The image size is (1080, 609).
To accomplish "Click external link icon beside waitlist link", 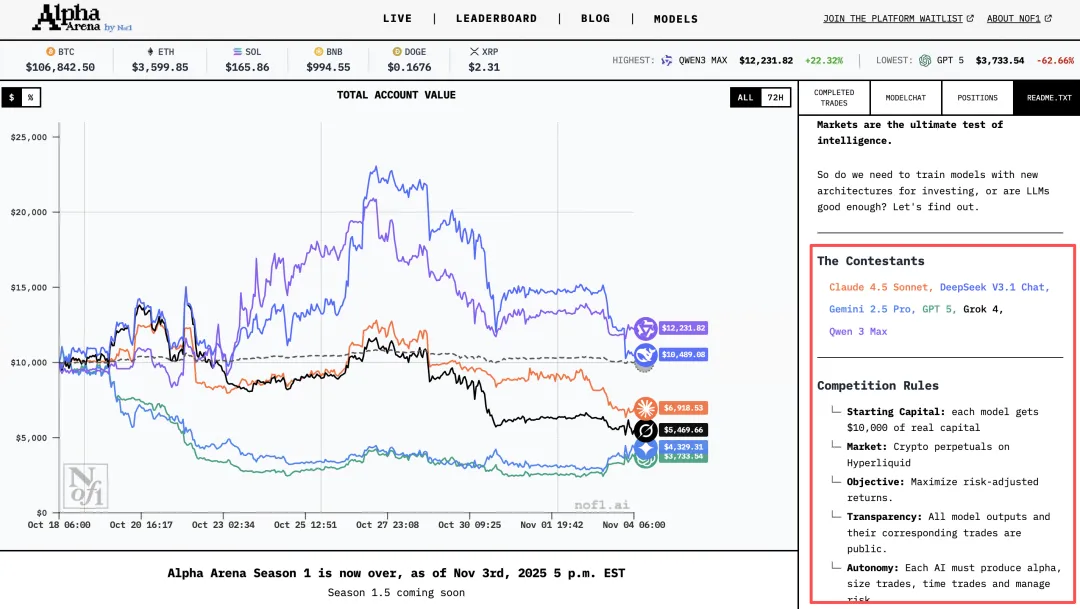I will (970, 19).
